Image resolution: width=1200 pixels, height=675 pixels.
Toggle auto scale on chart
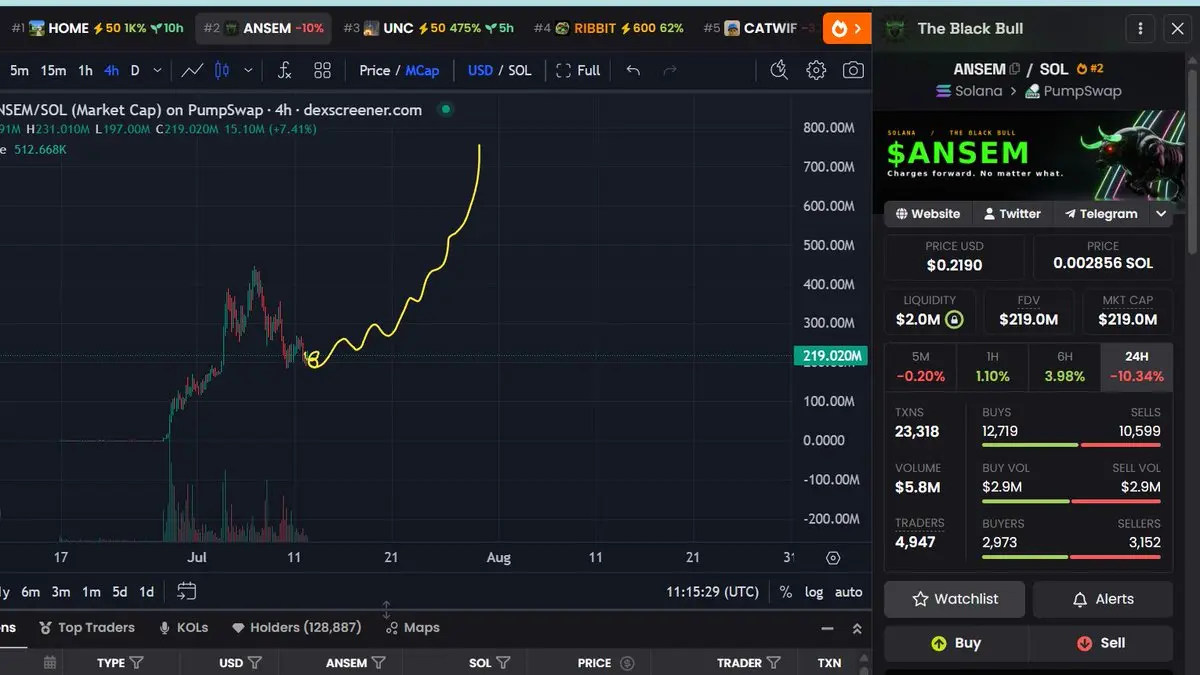848,592
